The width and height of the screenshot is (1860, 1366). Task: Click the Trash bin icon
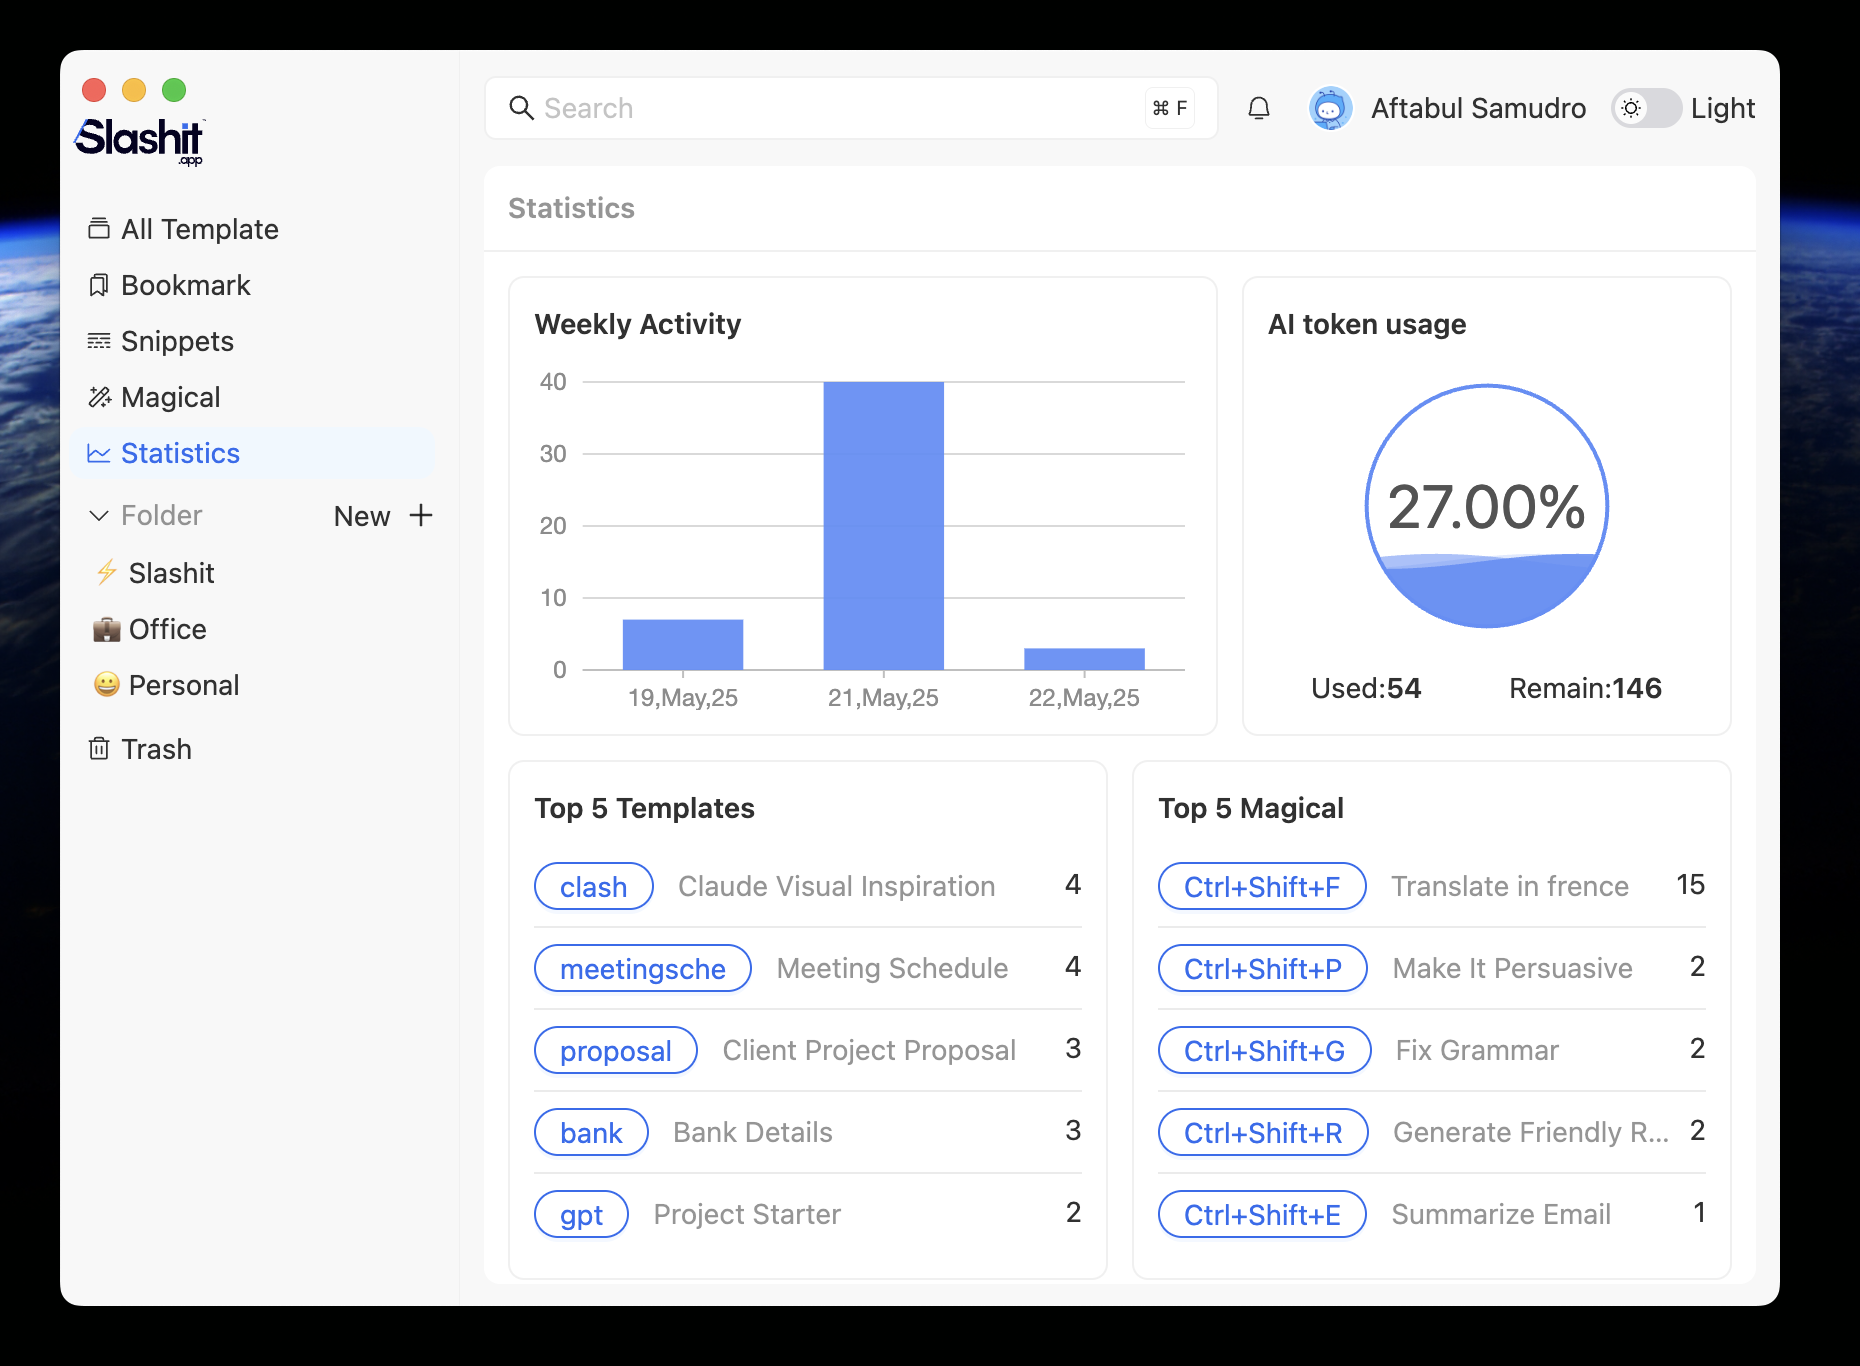click(x=99, y=749)
